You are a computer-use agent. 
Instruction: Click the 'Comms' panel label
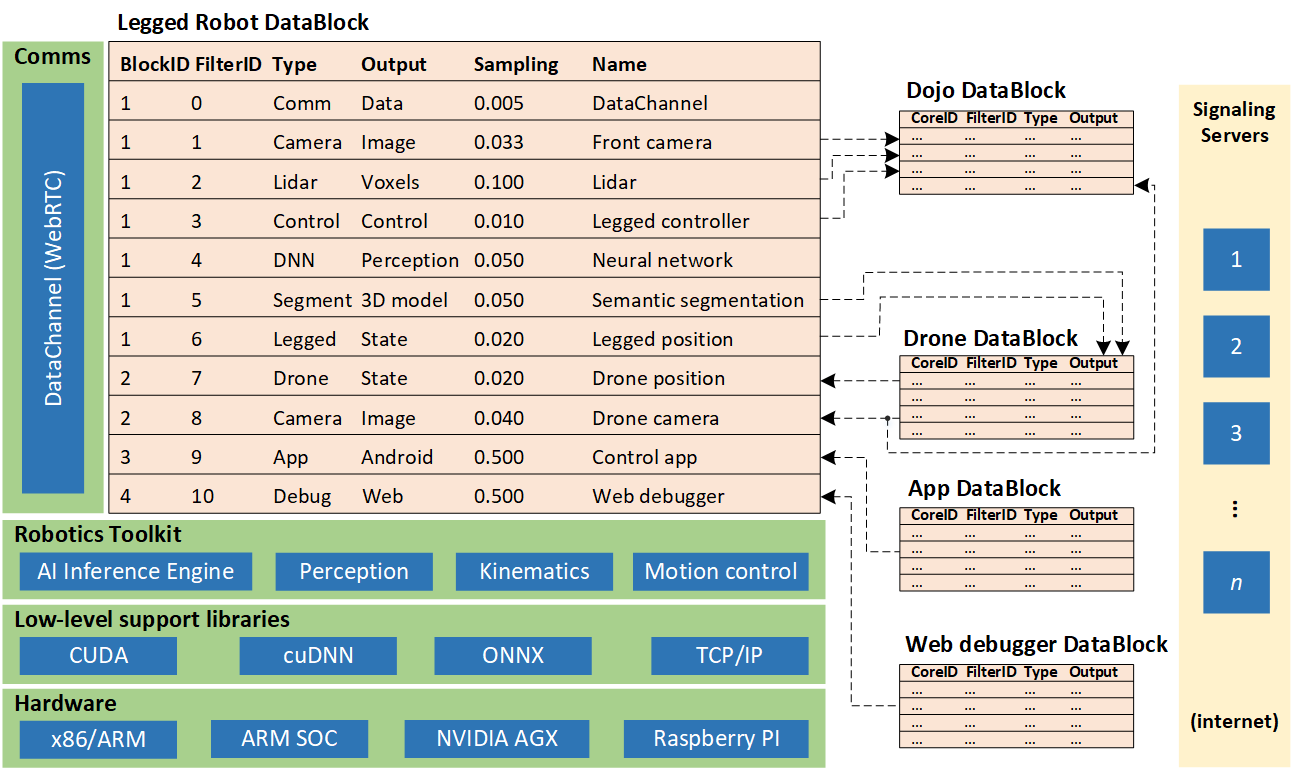point(52,57)
